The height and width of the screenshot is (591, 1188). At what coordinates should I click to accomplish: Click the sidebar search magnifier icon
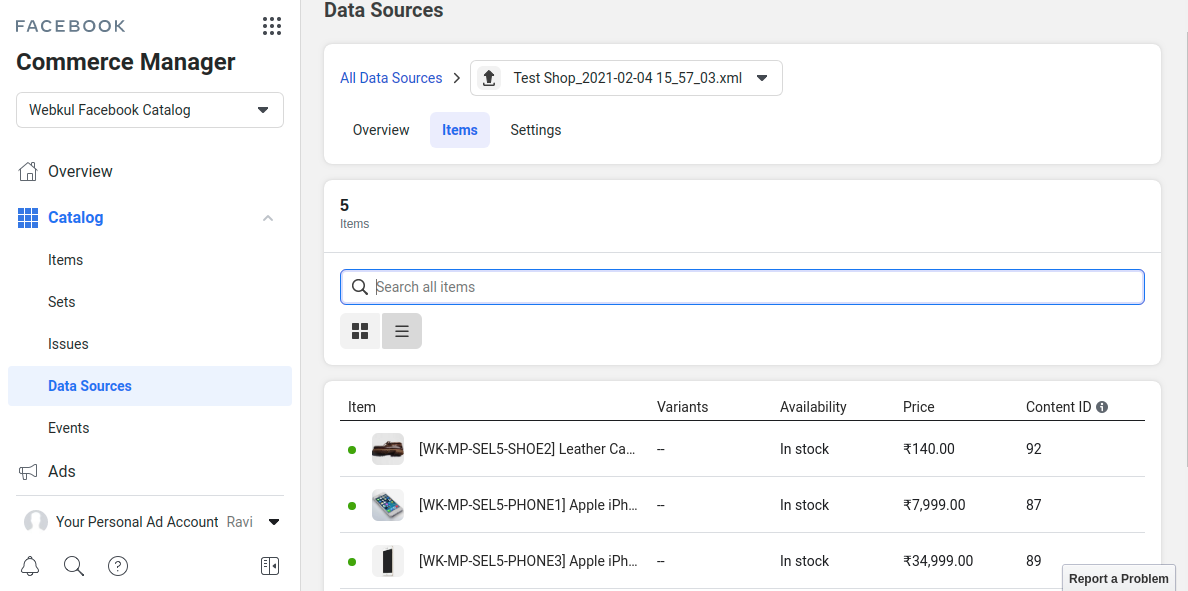point(73,566)
